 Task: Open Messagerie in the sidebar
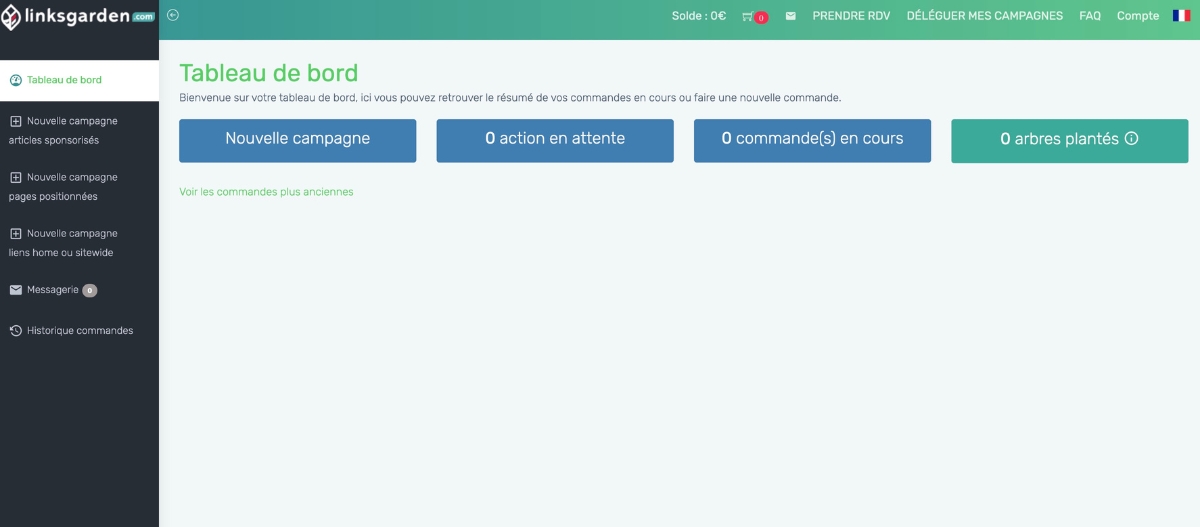(53, 290)
